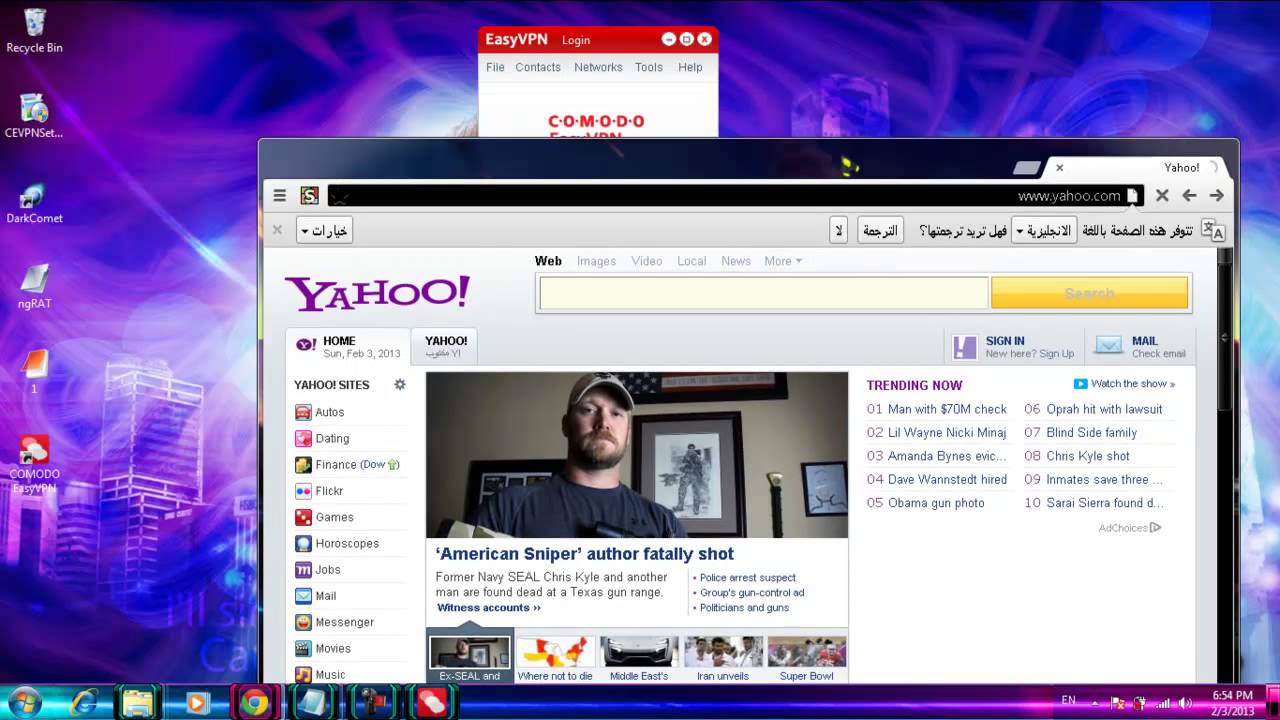Select the Web search tab
Screen dimensions: 1280x720
[548, 261]
